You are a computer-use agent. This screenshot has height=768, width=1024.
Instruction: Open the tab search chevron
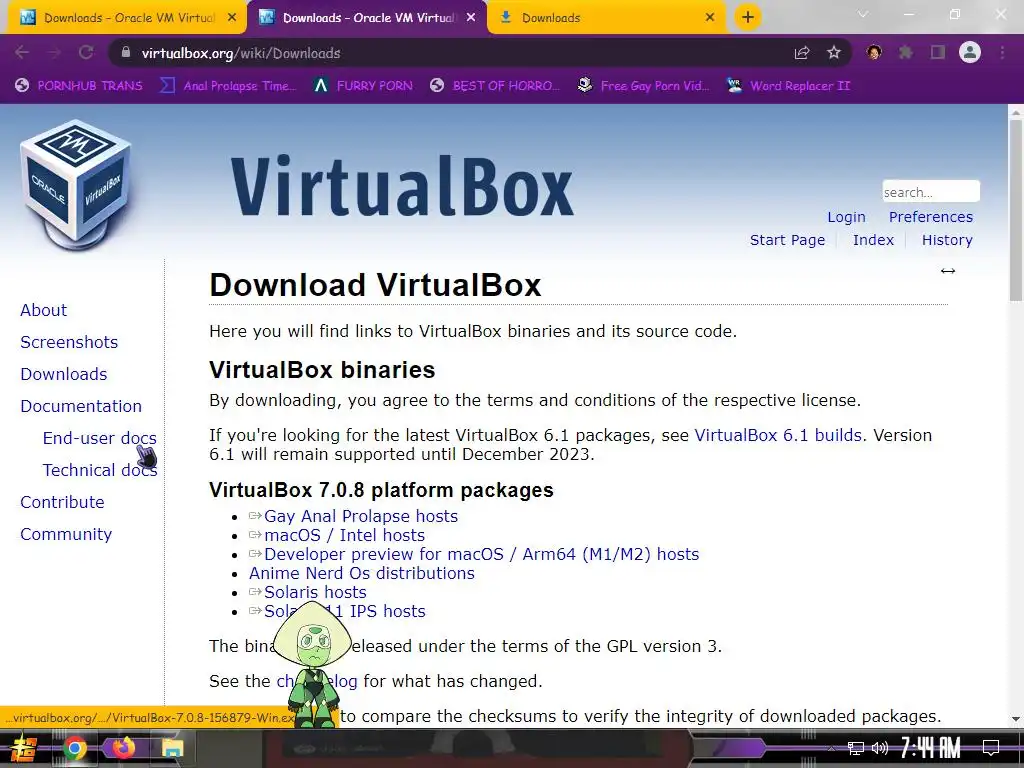click(863, 14)
